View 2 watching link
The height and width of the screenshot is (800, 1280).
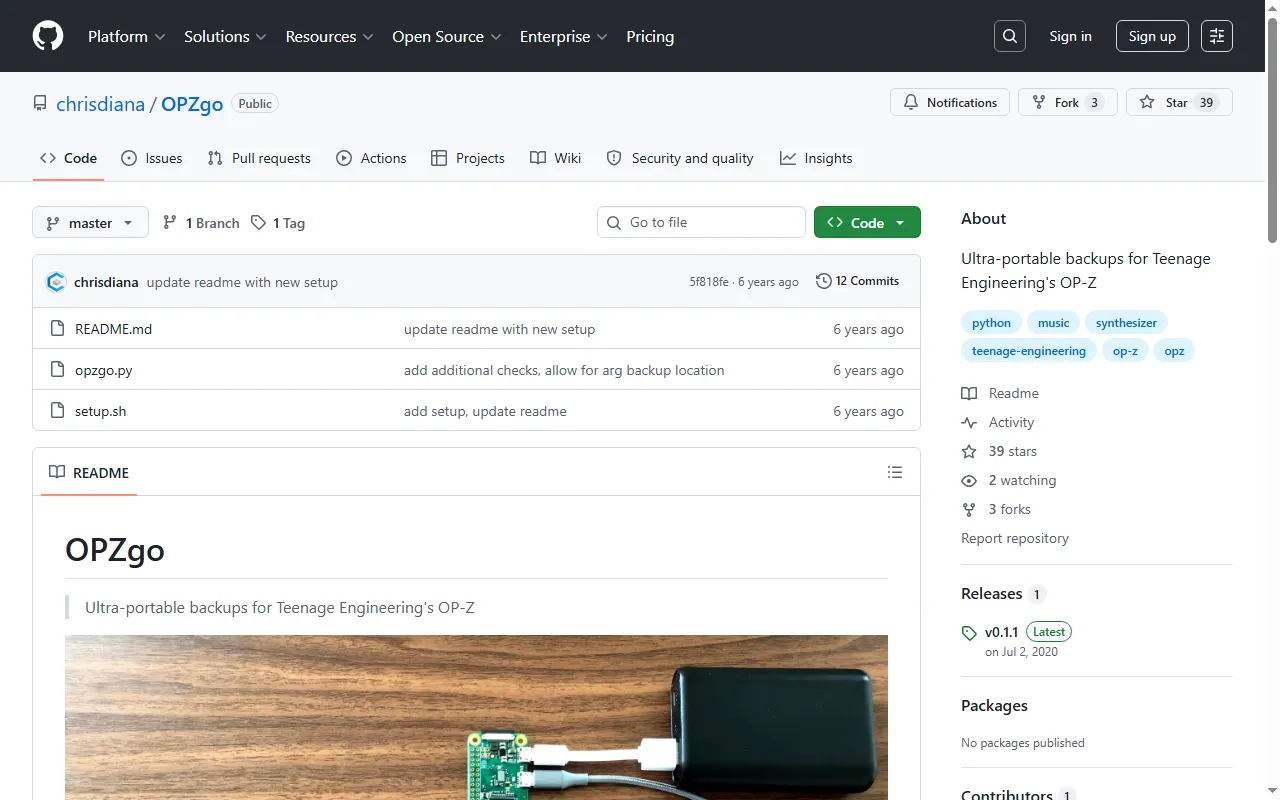click(x=1009, y=480)
